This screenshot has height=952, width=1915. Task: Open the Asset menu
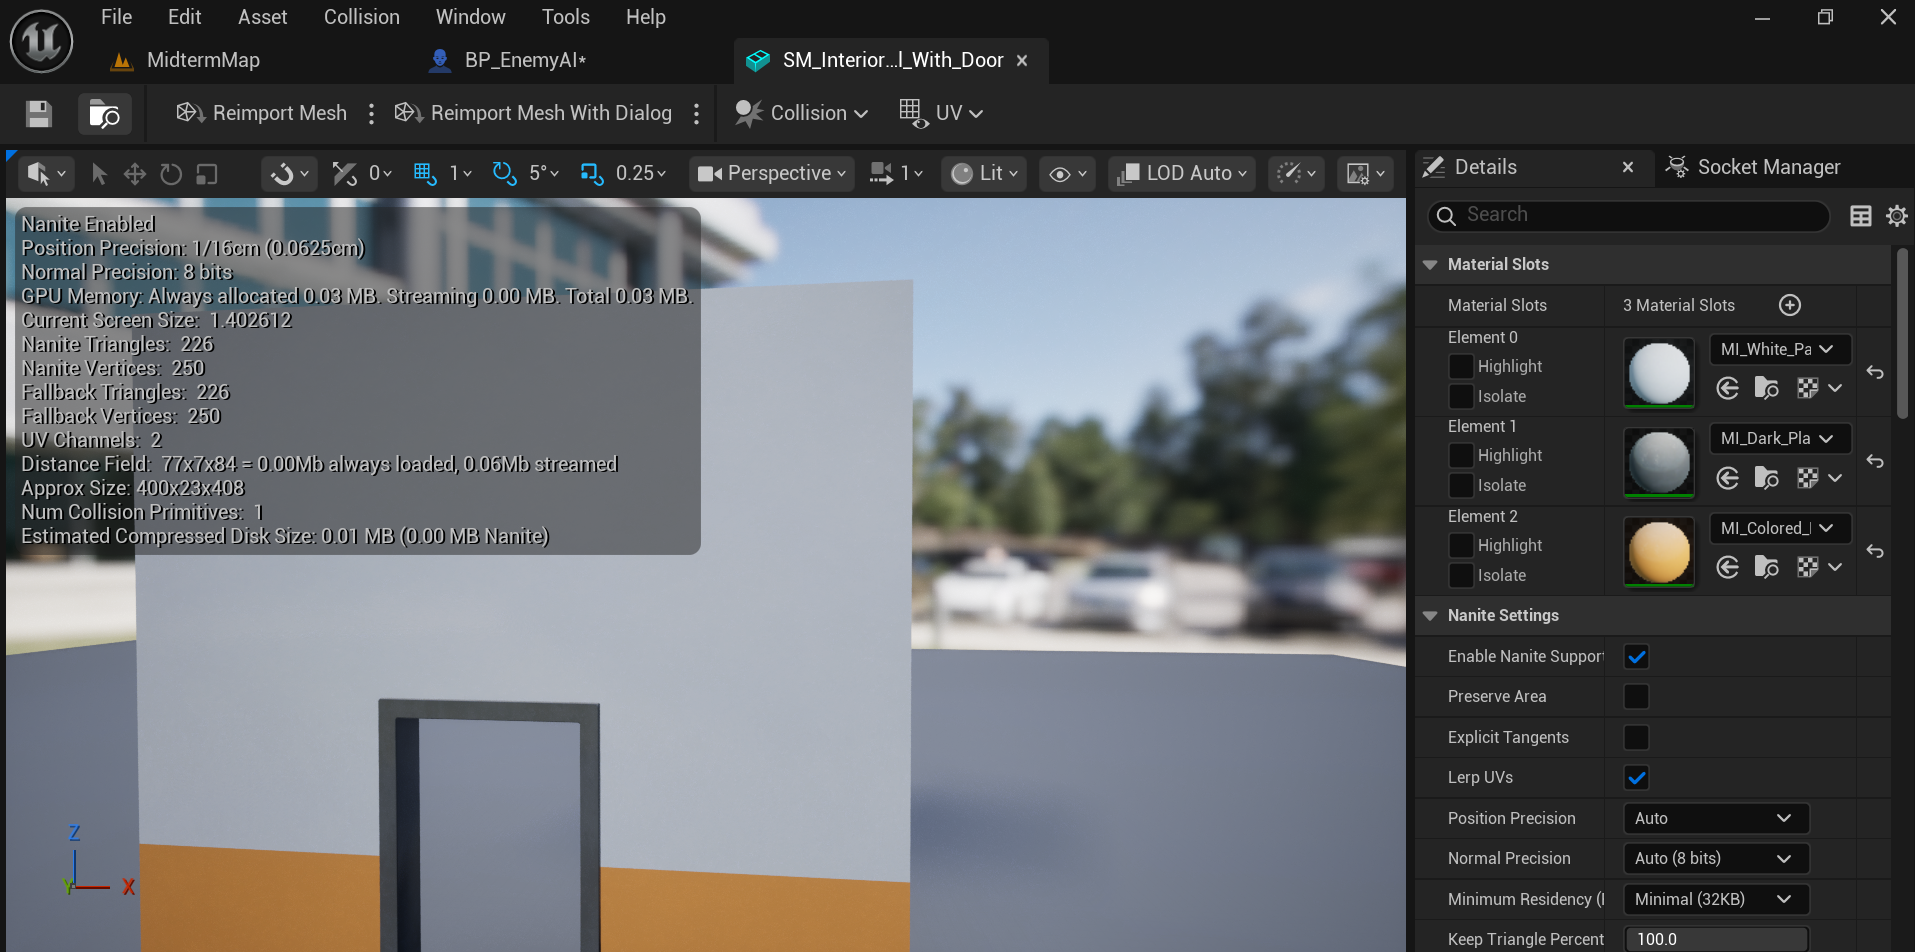pyautogui.click(x=262, y=17)
